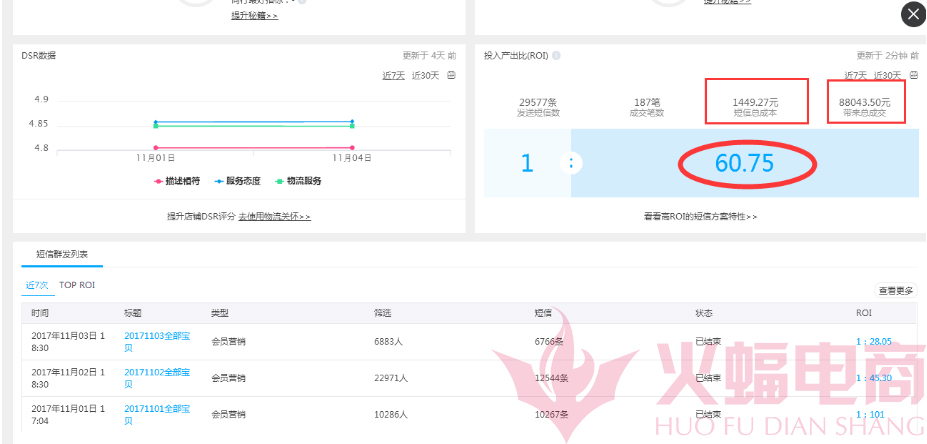Switch to the TOP ROI tab
The height and width of the screenshot is (444, 927).
pos(77,285)
